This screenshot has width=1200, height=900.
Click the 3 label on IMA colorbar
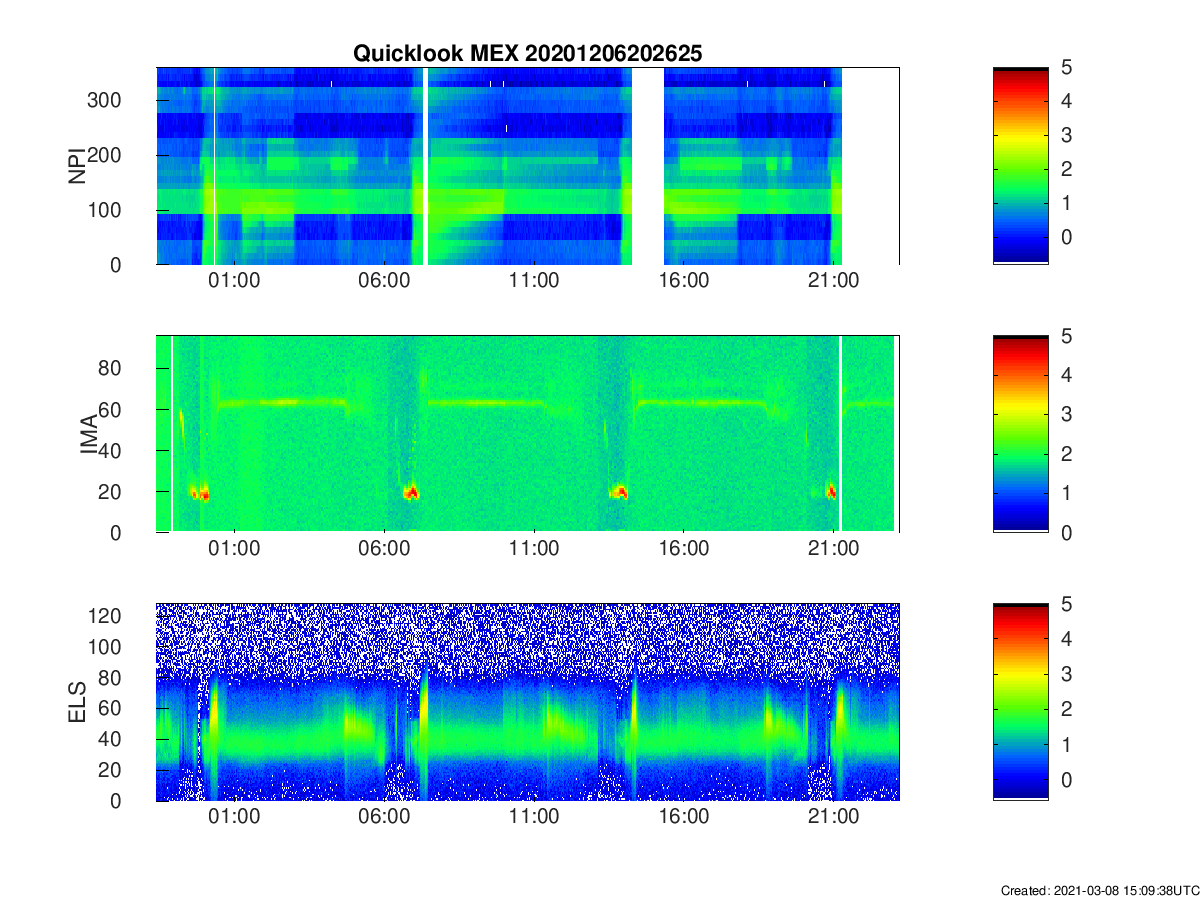(1065, 414)
